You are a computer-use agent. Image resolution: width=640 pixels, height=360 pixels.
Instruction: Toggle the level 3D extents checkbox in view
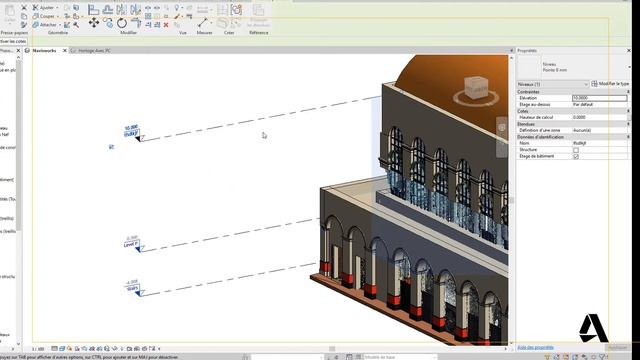pos(111,147)
